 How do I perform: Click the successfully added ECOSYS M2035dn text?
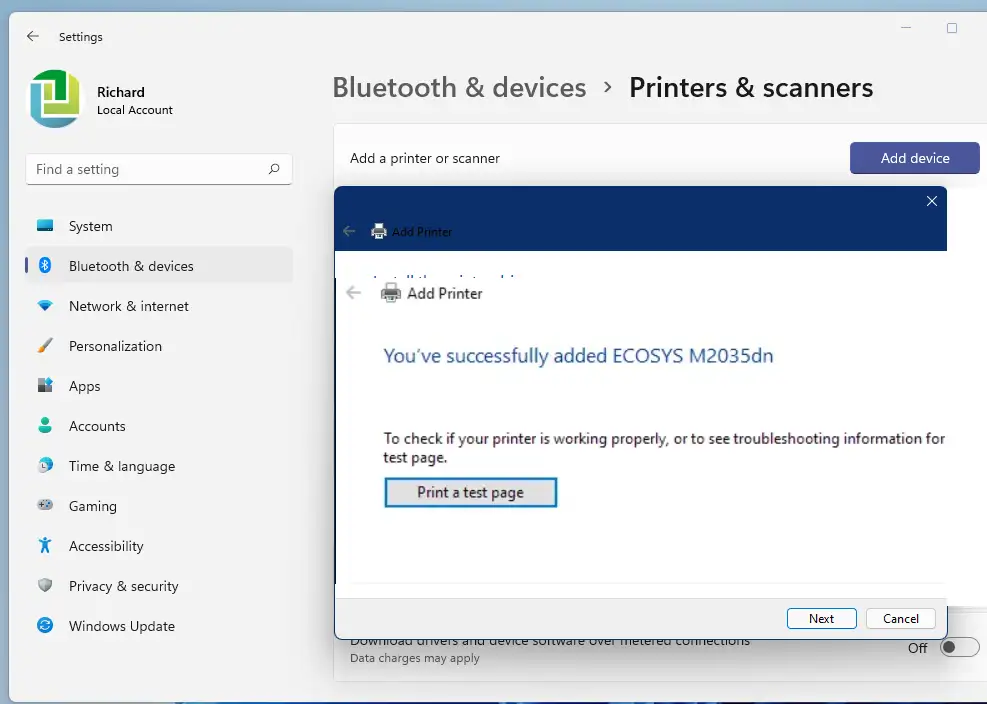pyautogui.click(x=578, y=356)
